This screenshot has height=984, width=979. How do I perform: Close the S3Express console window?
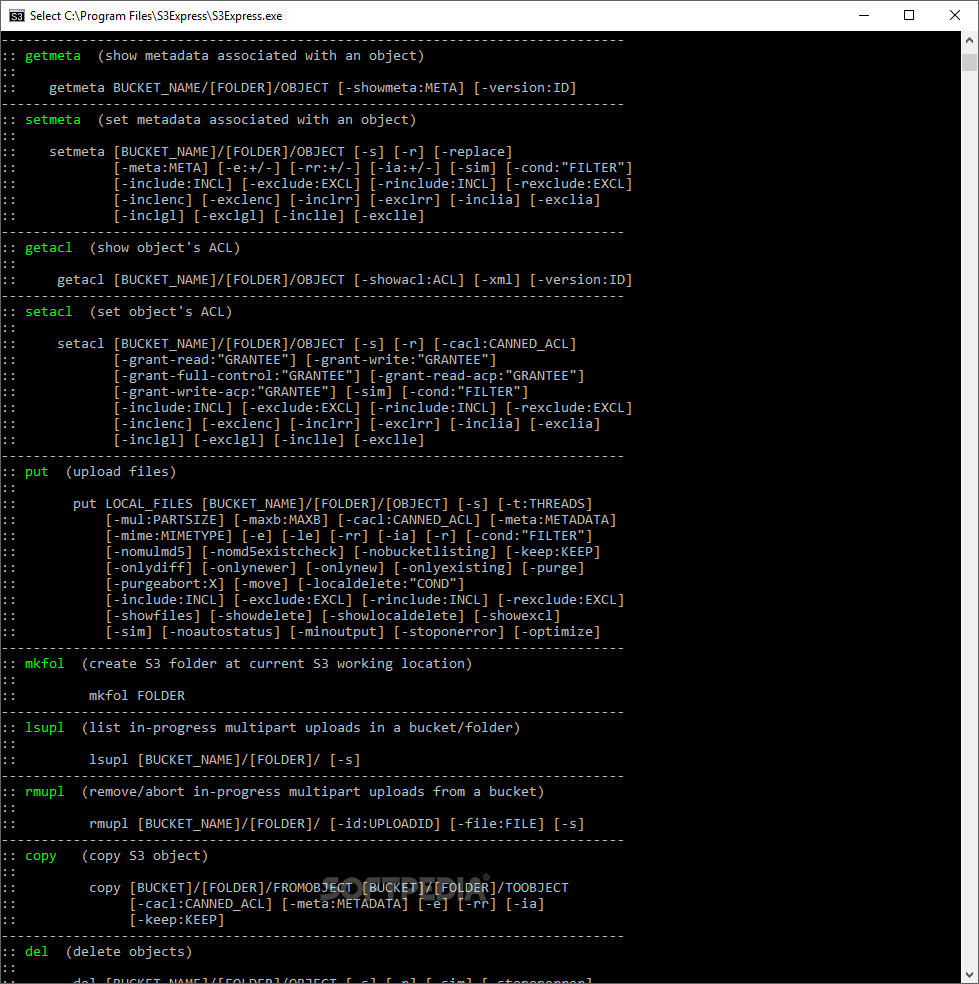(x=955, y=16)
